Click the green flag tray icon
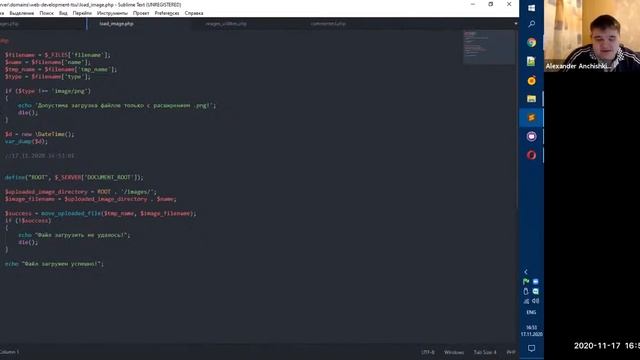640x360 pixels. 526,282
